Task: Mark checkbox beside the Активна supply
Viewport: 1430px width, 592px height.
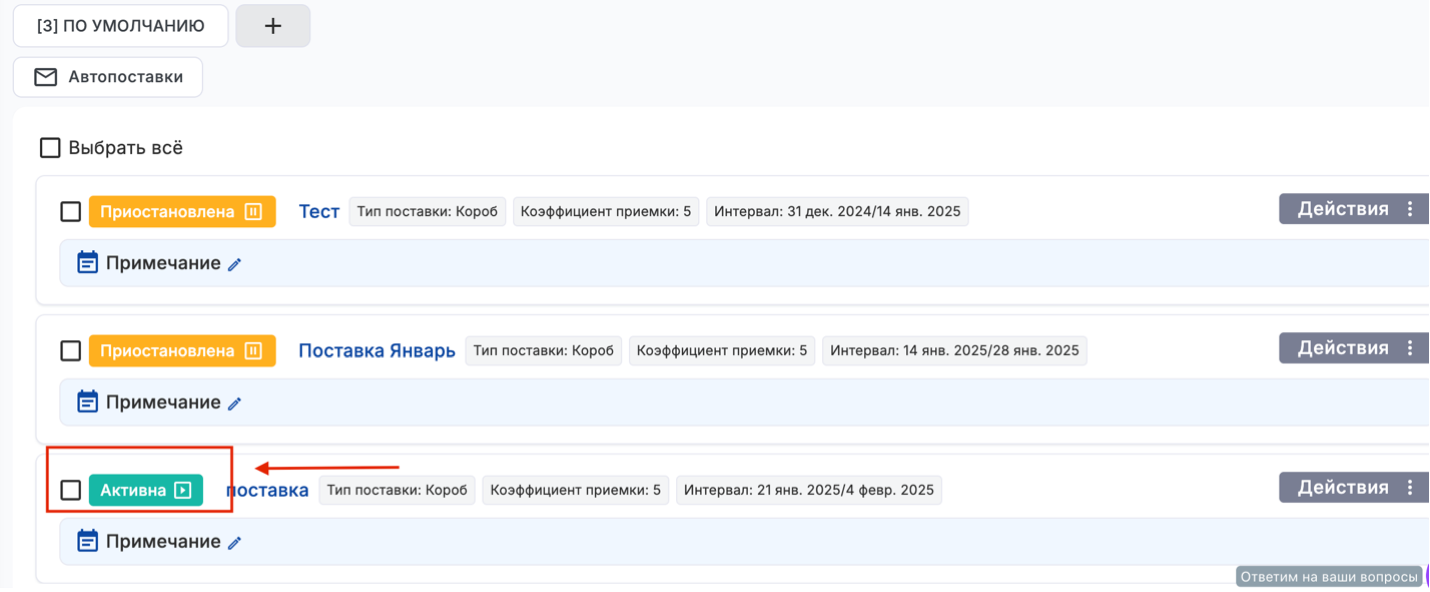Action: pyautogui.click(x=71, y=490)
